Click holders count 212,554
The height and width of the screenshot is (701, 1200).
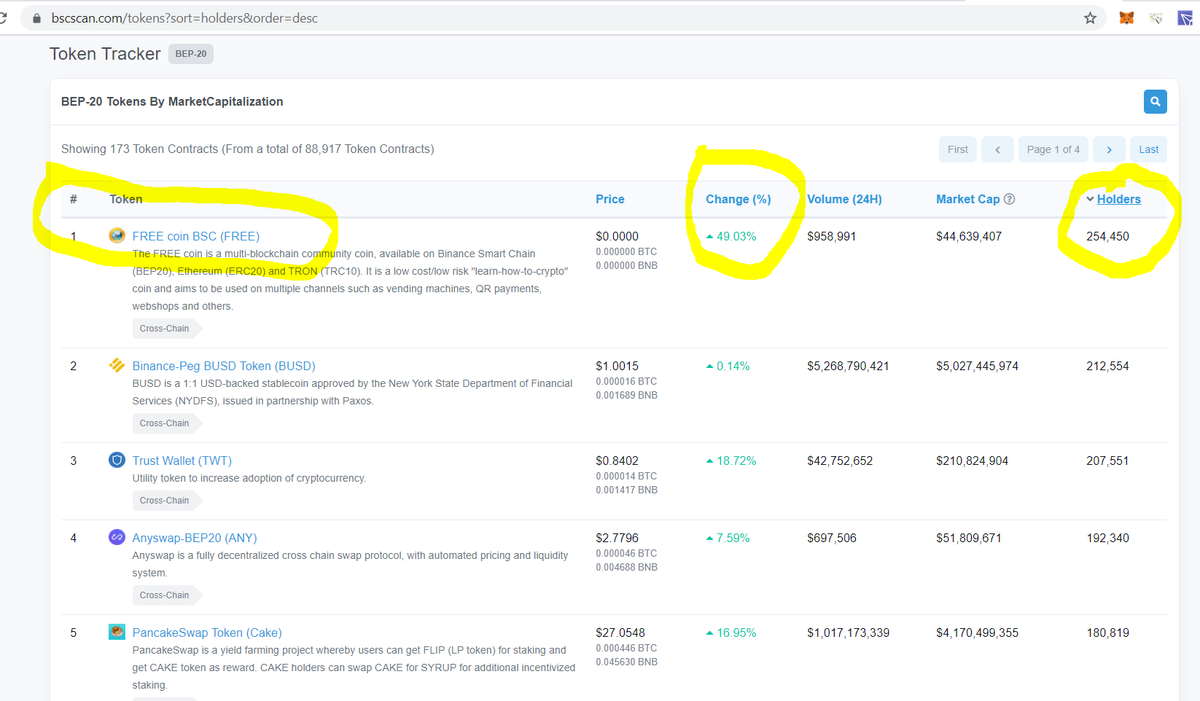click(1107, 366)
